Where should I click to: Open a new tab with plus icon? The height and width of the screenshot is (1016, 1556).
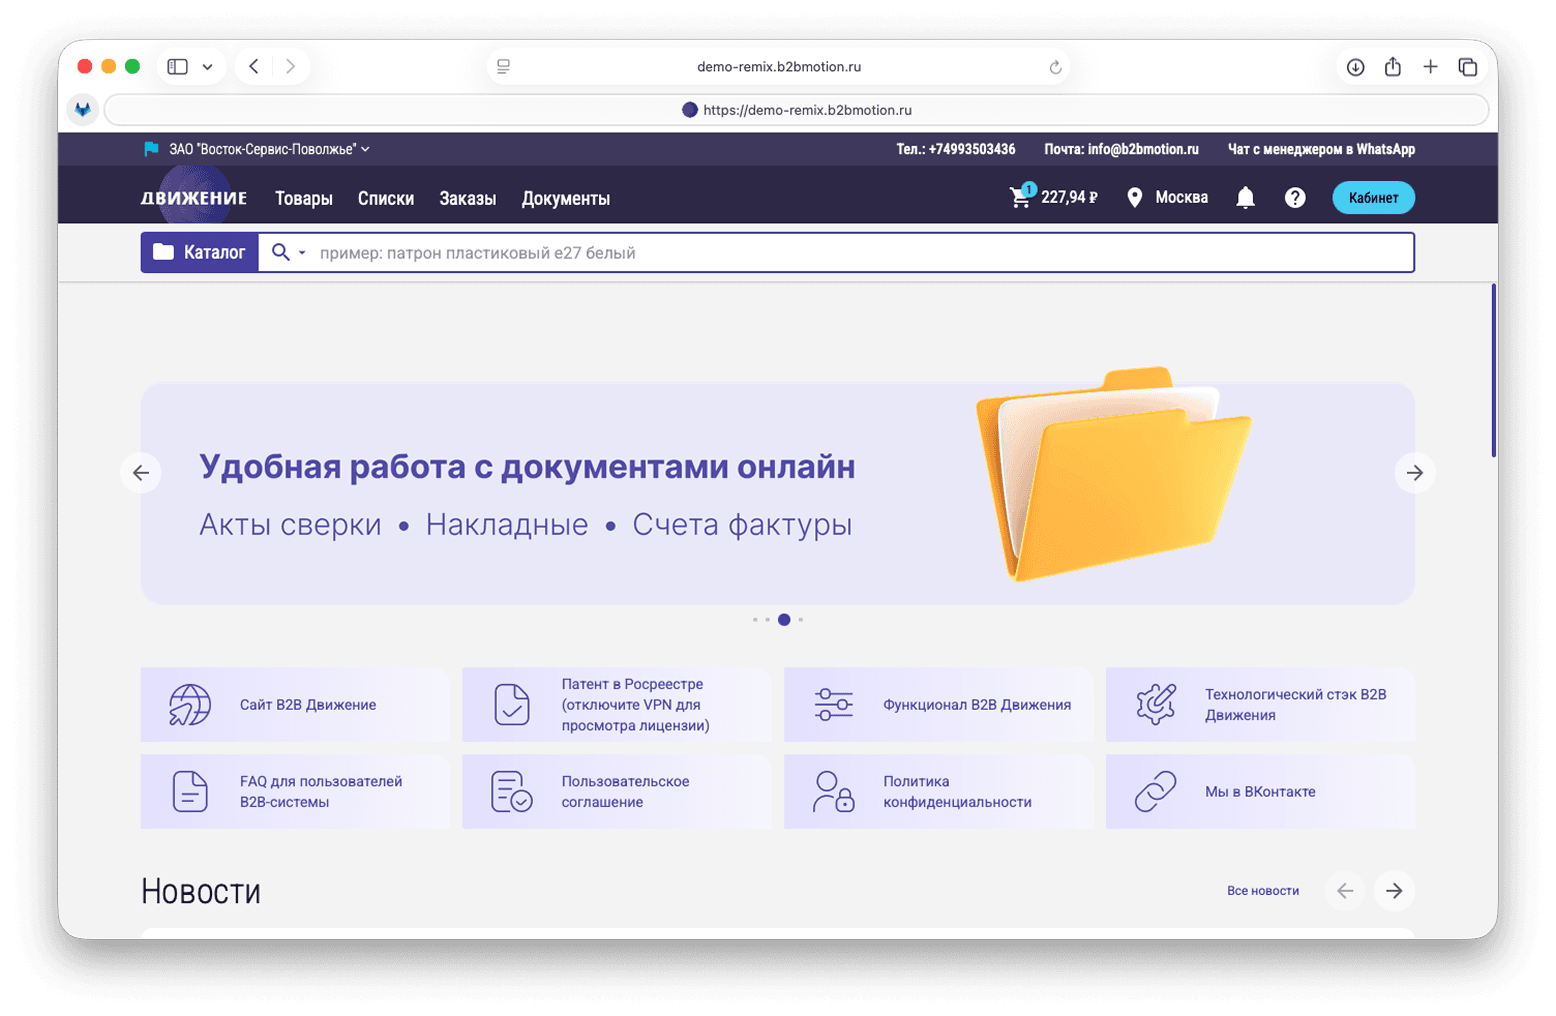(x=1430, y=67)
